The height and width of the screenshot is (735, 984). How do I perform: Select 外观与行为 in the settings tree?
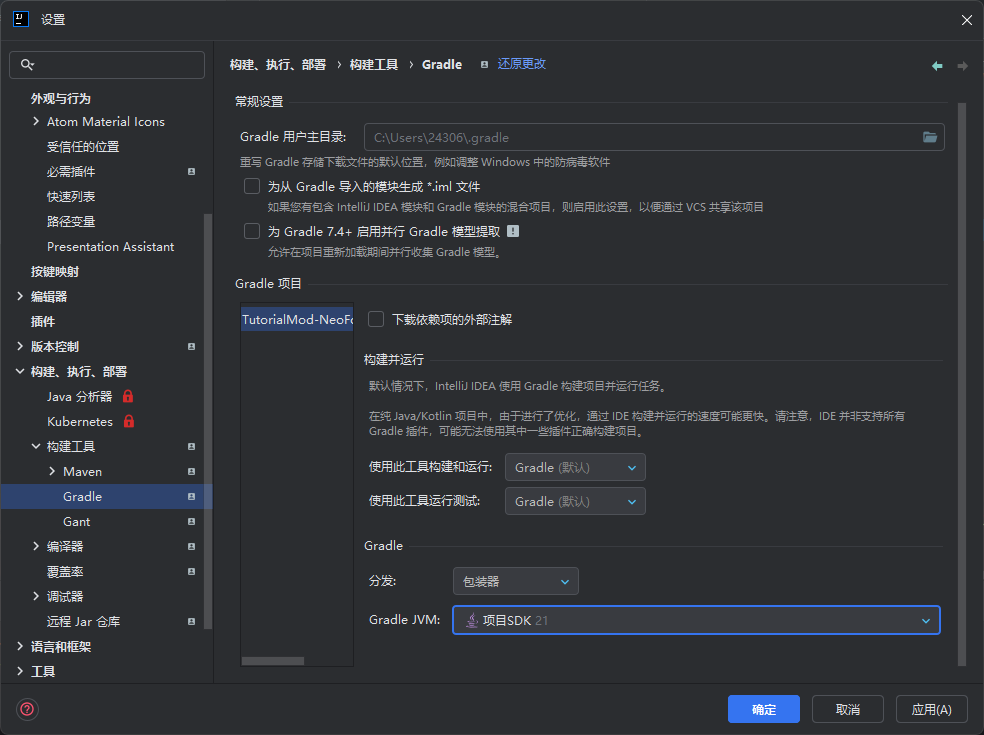61,99
